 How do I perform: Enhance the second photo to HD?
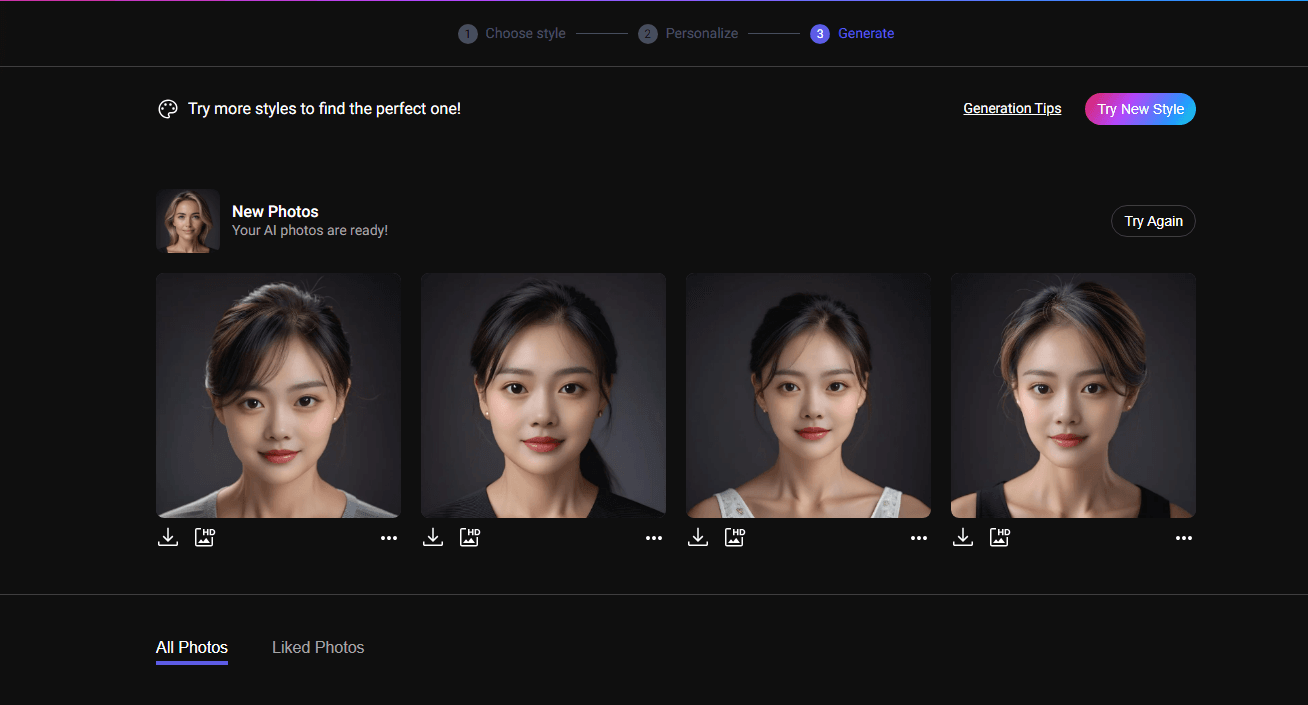[x=469, y=537]
